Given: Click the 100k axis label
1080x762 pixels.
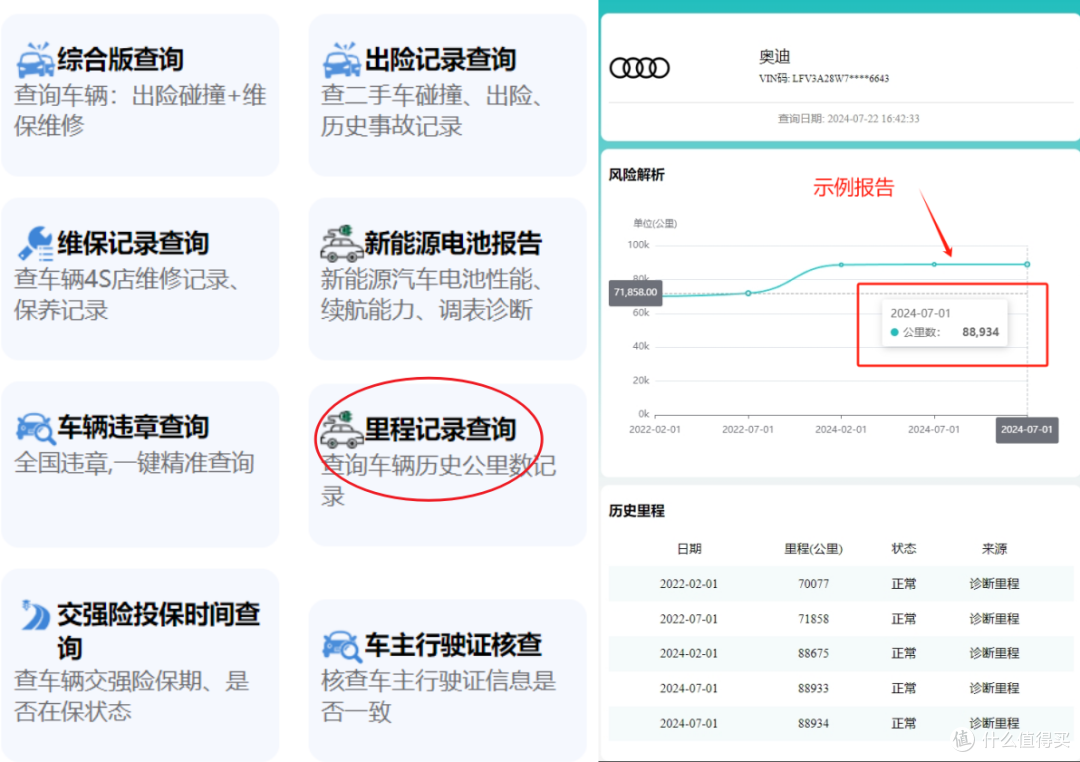Looking at the screenshot, I should click(638, 245).
